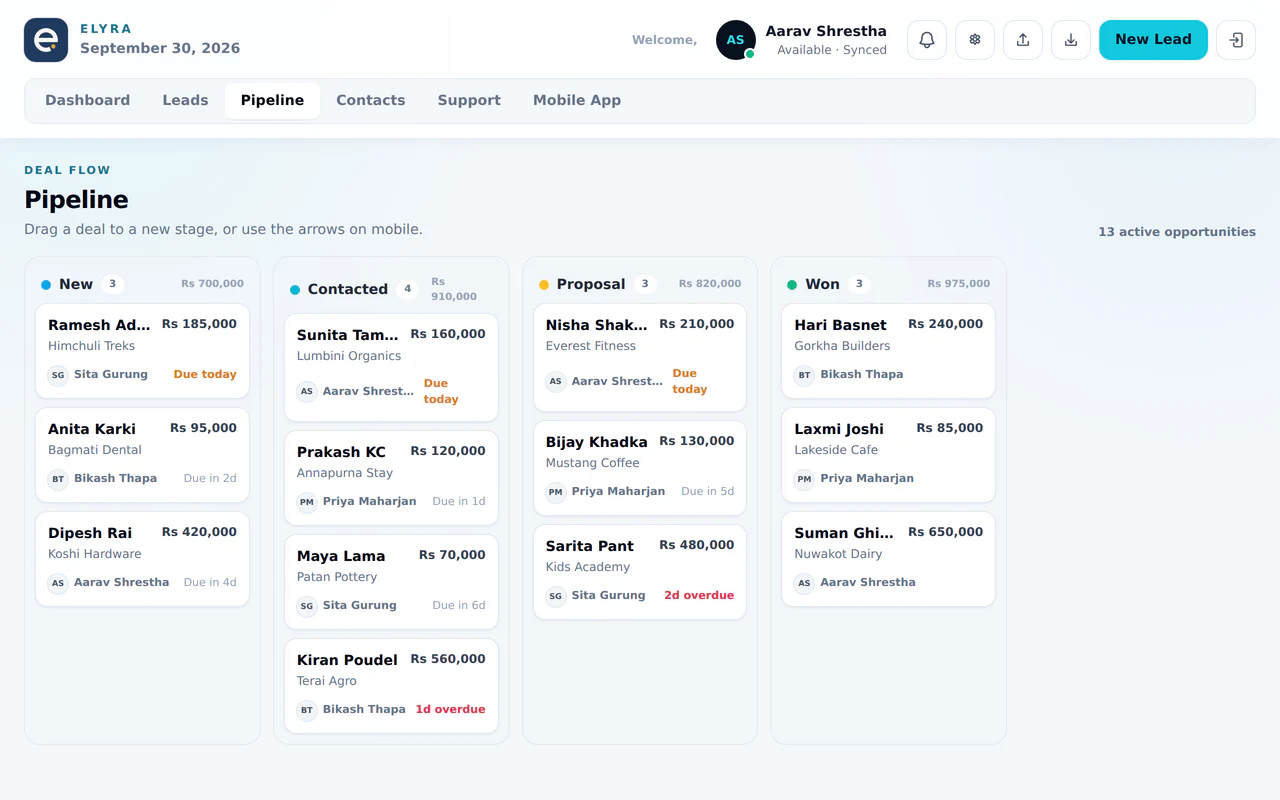Click BT avatar on Anita Karki card
The height and width of the screenshot is (800, 1280).
[x=58, y=479]
